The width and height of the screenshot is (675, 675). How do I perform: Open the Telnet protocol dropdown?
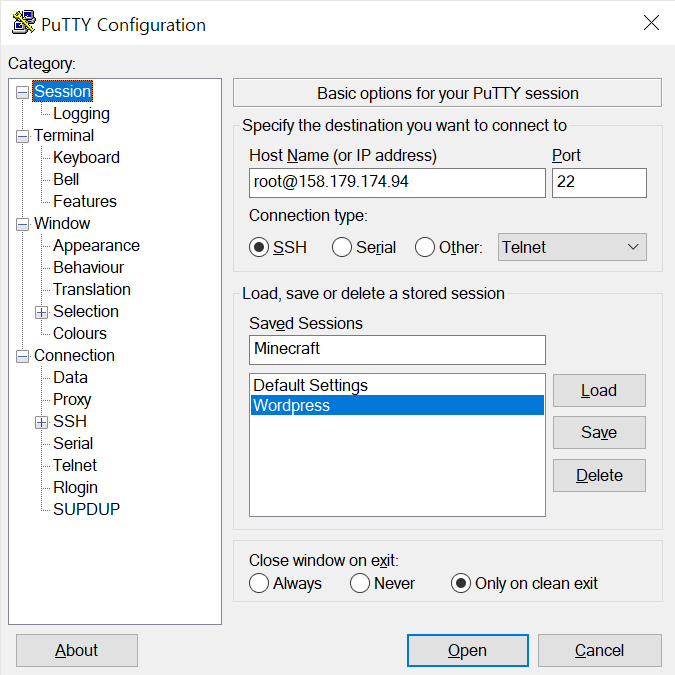(x=572, y=247)
